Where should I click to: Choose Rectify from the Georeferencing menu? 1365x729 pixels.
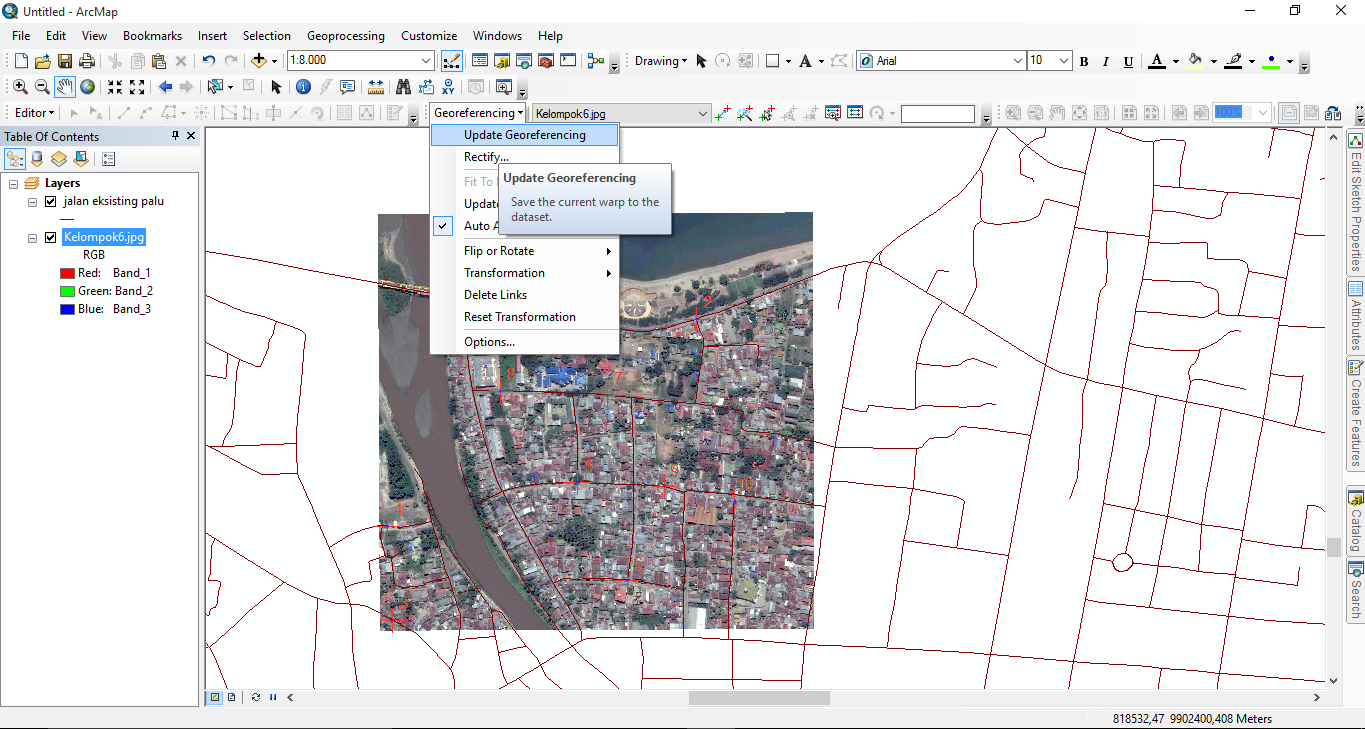pyautogui.click(x=486, y=157)
